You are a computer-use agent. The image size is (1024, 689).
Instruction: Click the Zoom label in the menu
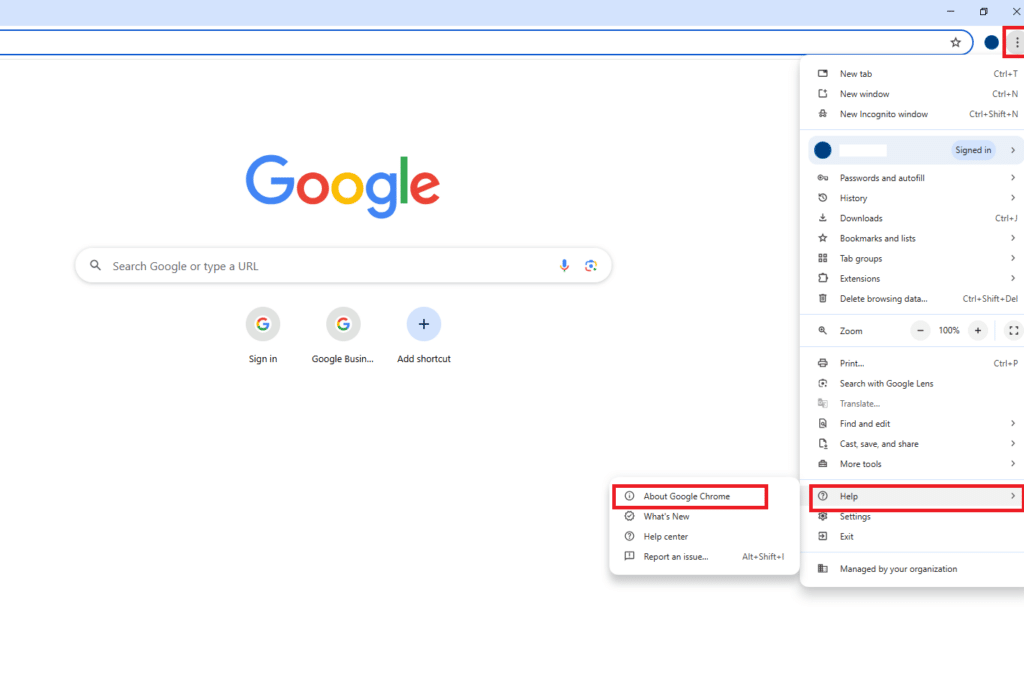tap(851, 331)
